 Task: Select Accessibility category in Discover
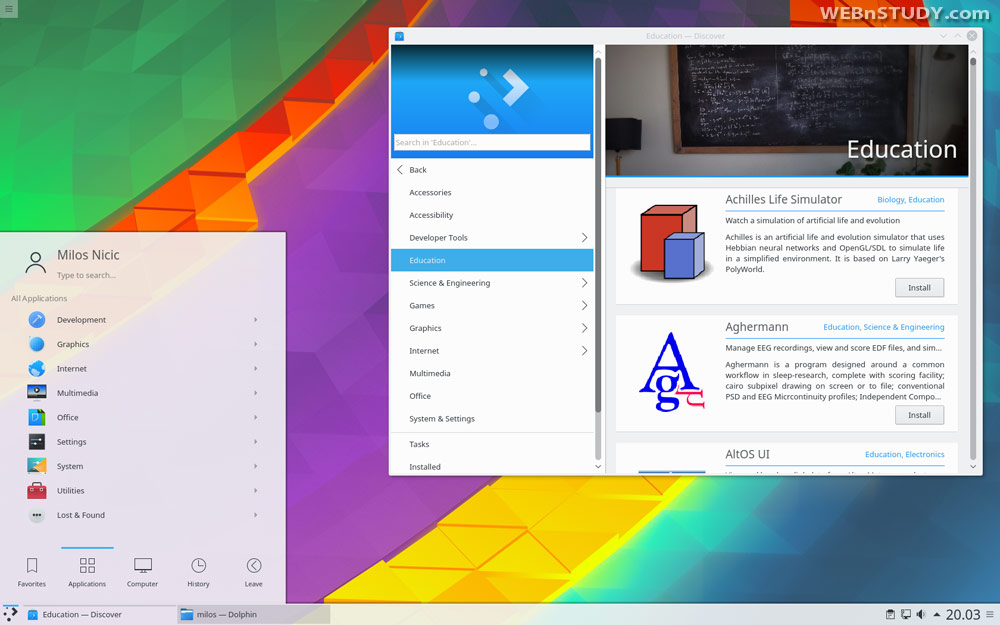492,215
